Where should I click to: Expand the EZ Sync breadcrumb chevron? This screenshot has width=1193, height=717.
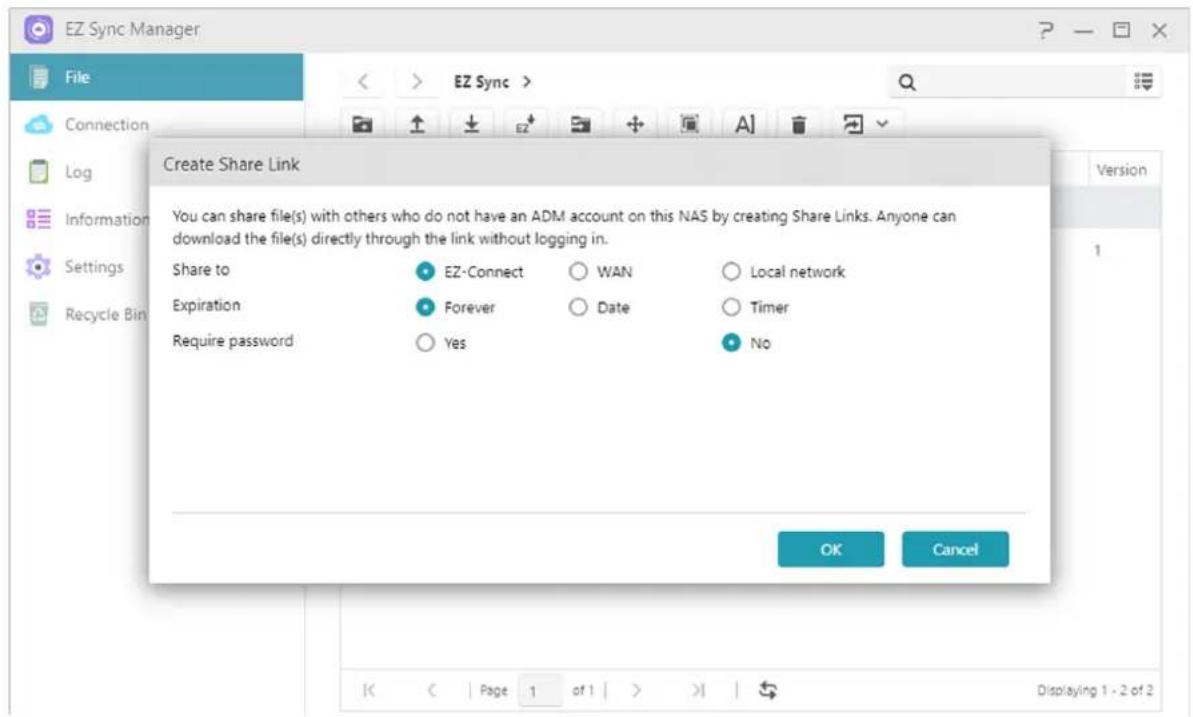(x=526, y=81)
